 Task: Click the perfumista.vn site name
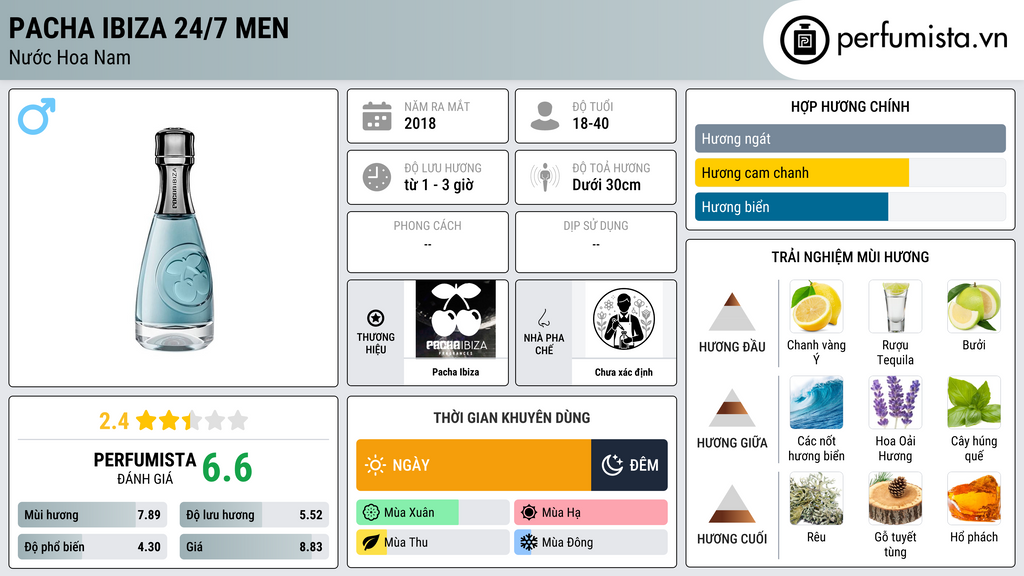click(922, 39)
